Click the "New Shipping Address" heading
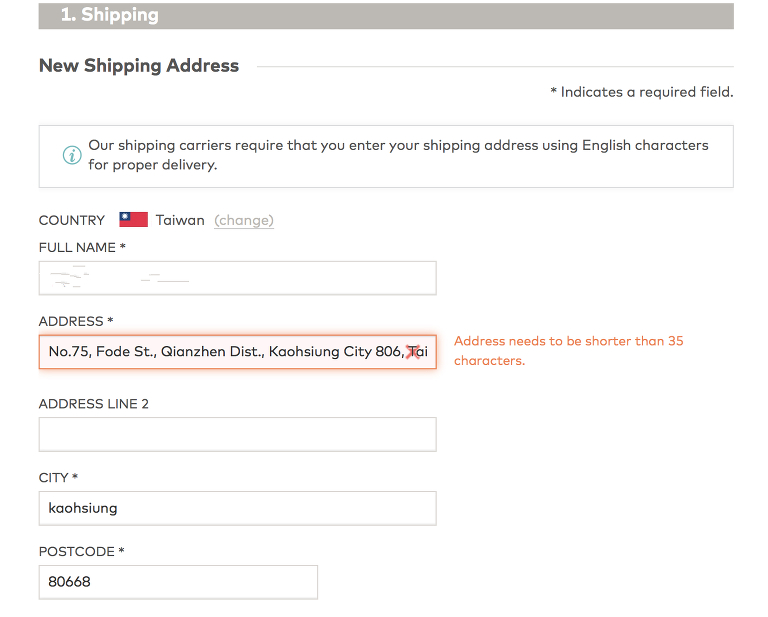 tap(139, 66)
